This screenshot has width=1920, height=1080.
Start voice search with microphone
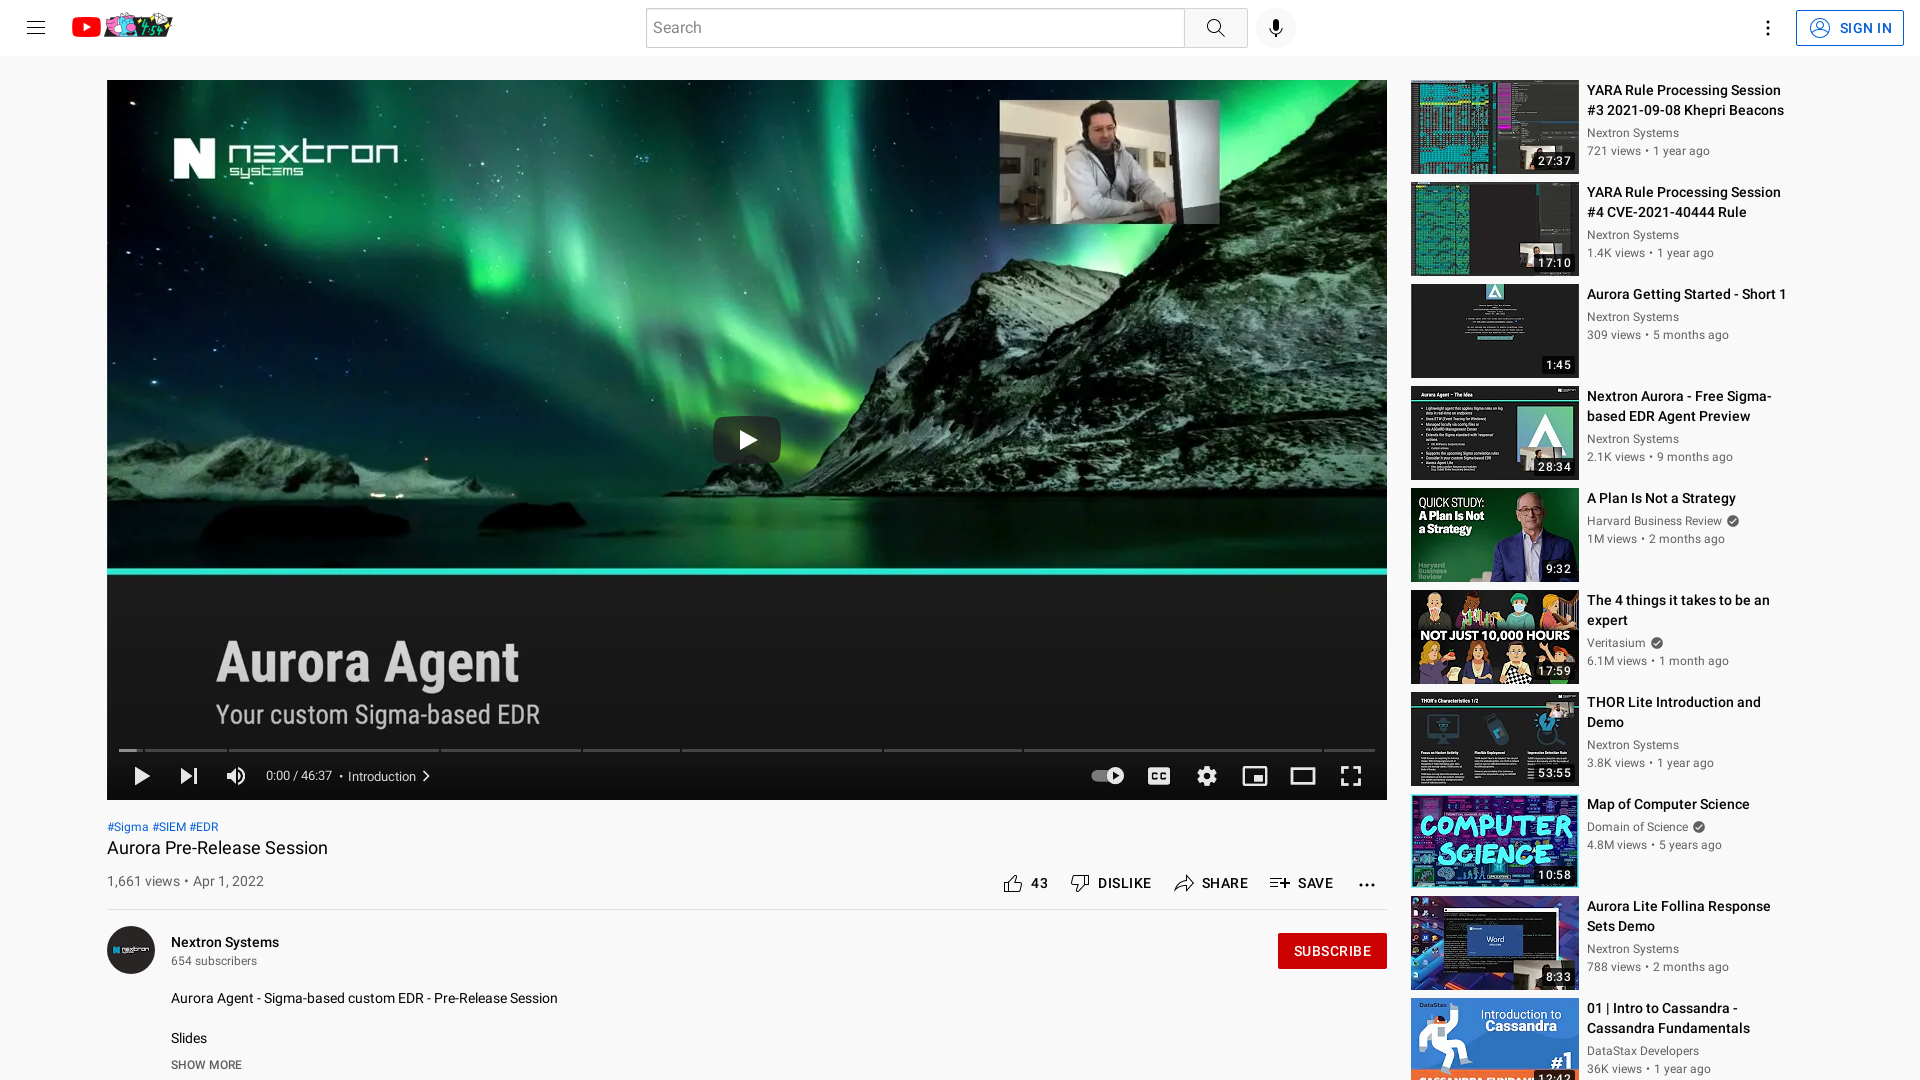1275,28
